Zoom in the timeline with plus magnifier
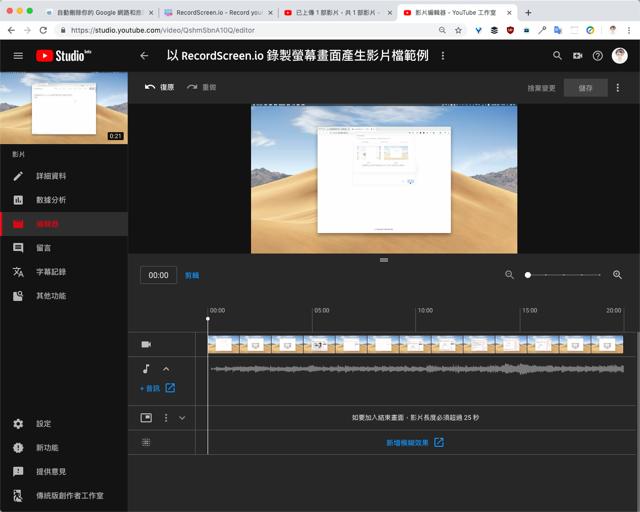 click(x=617, y=275)
